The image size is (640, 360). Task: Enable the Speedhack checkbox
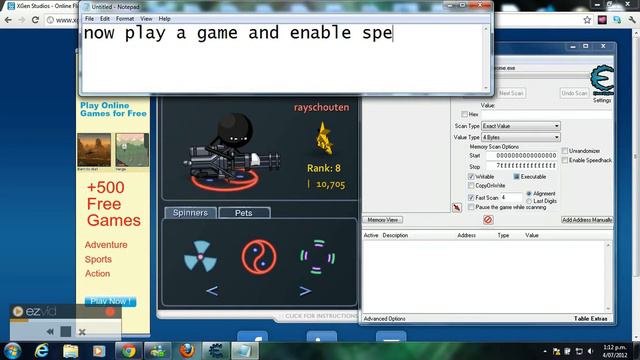(x=565, y=160)
